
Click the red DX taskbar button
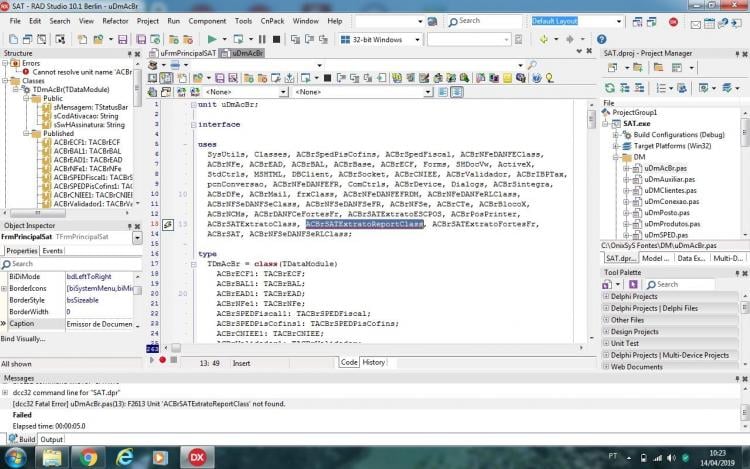197,458
